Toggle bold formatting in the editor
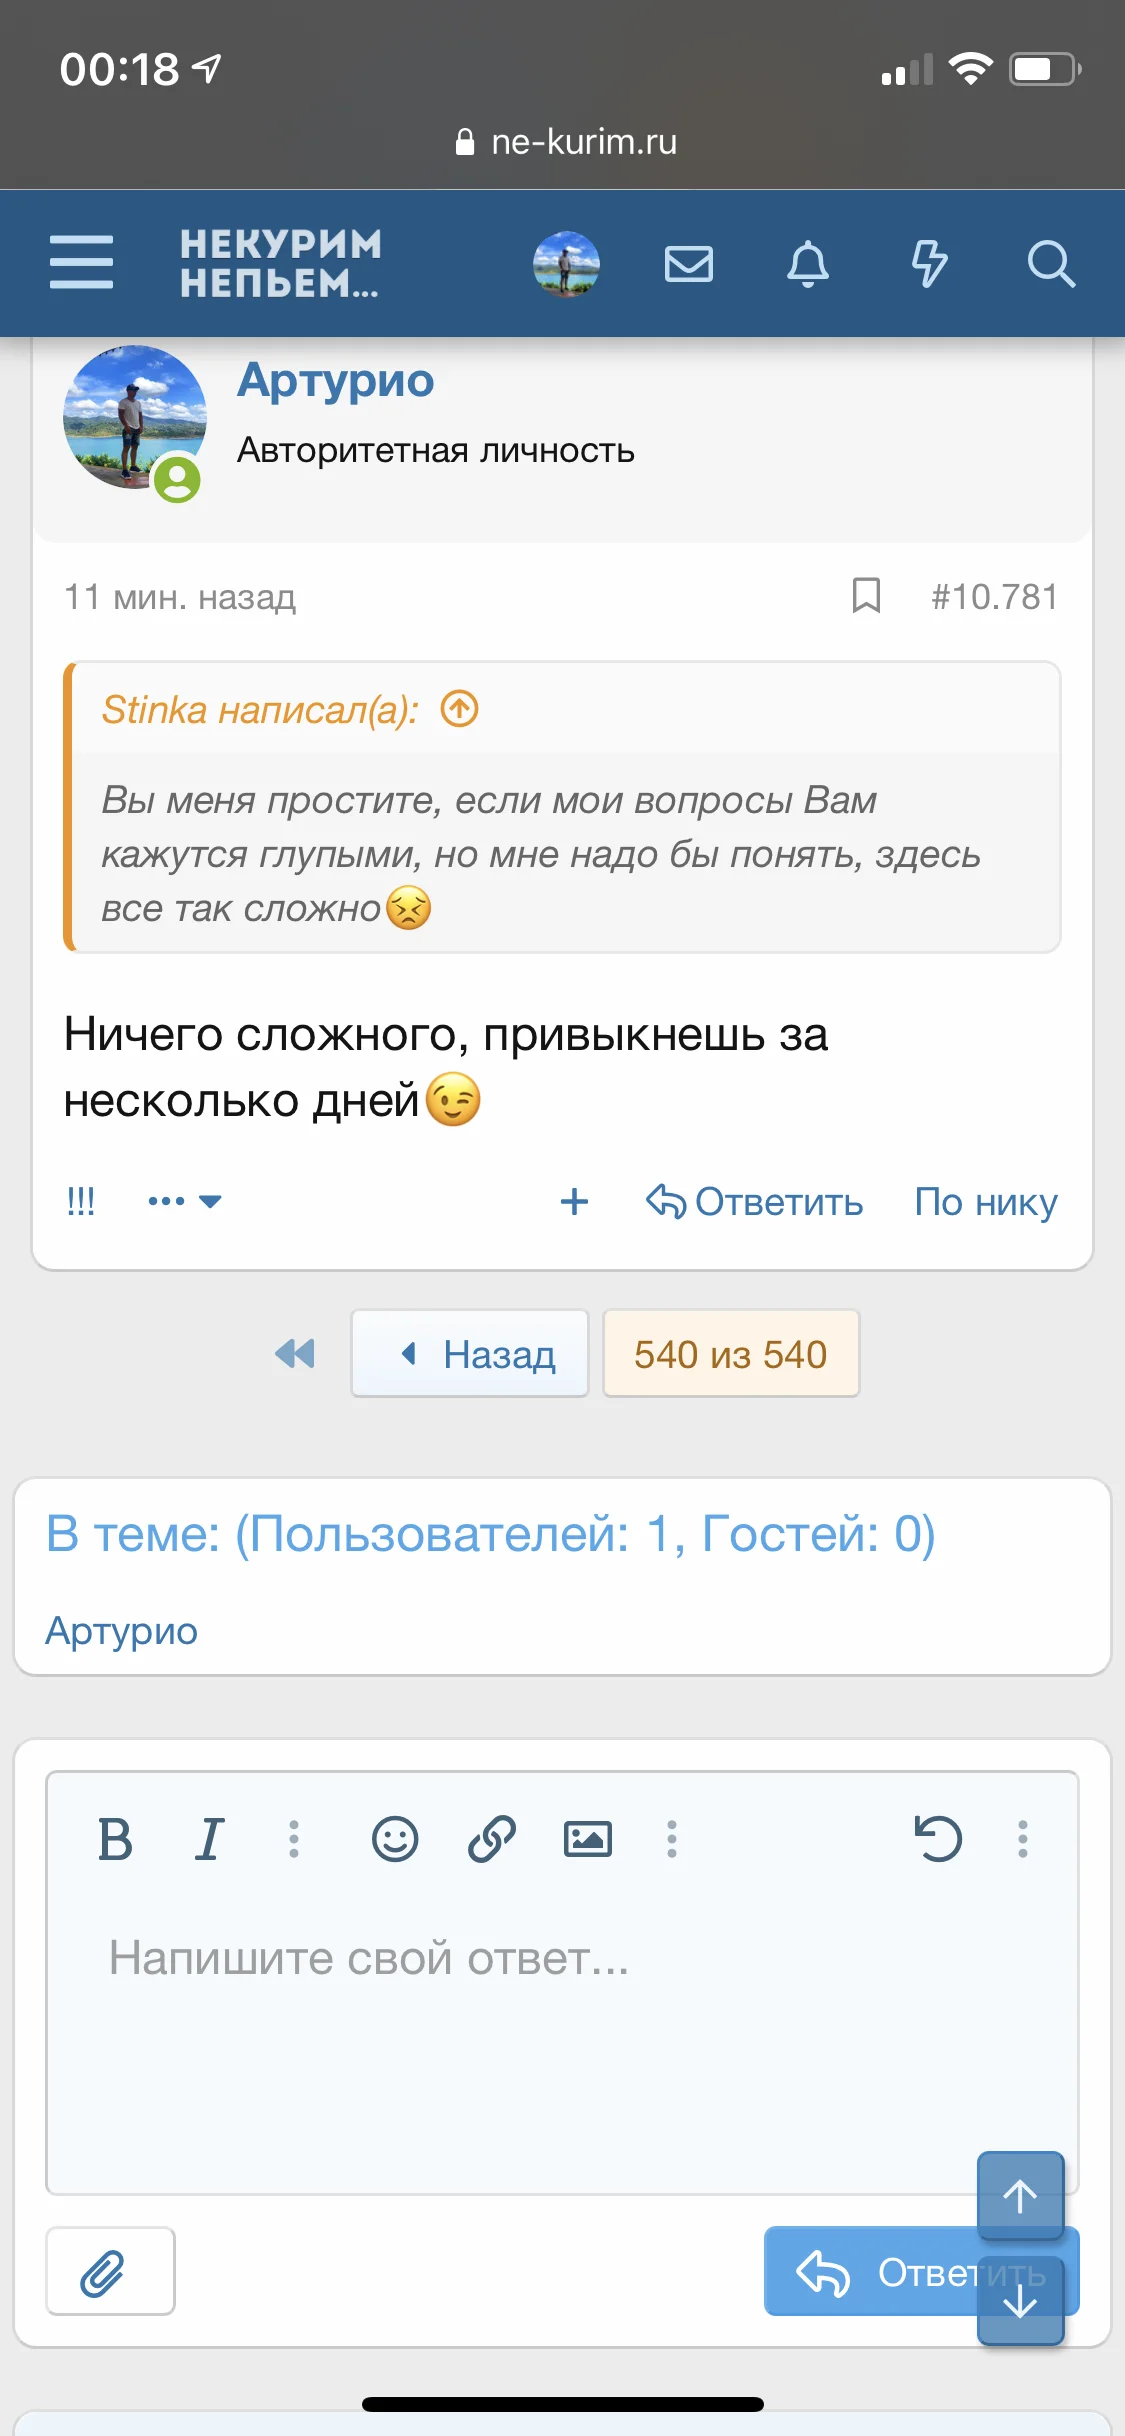Viewport: 1125px width, 2436px height. coord(115,1839)
